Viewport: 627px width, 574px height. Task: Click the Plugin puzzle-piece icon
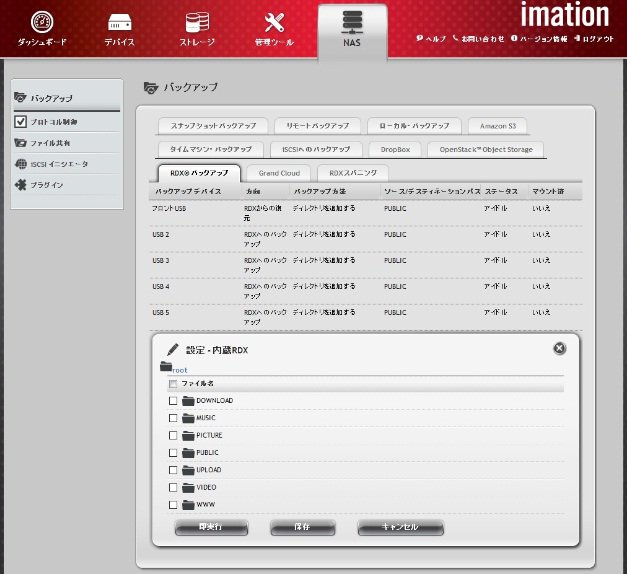[x=20, y=185]
